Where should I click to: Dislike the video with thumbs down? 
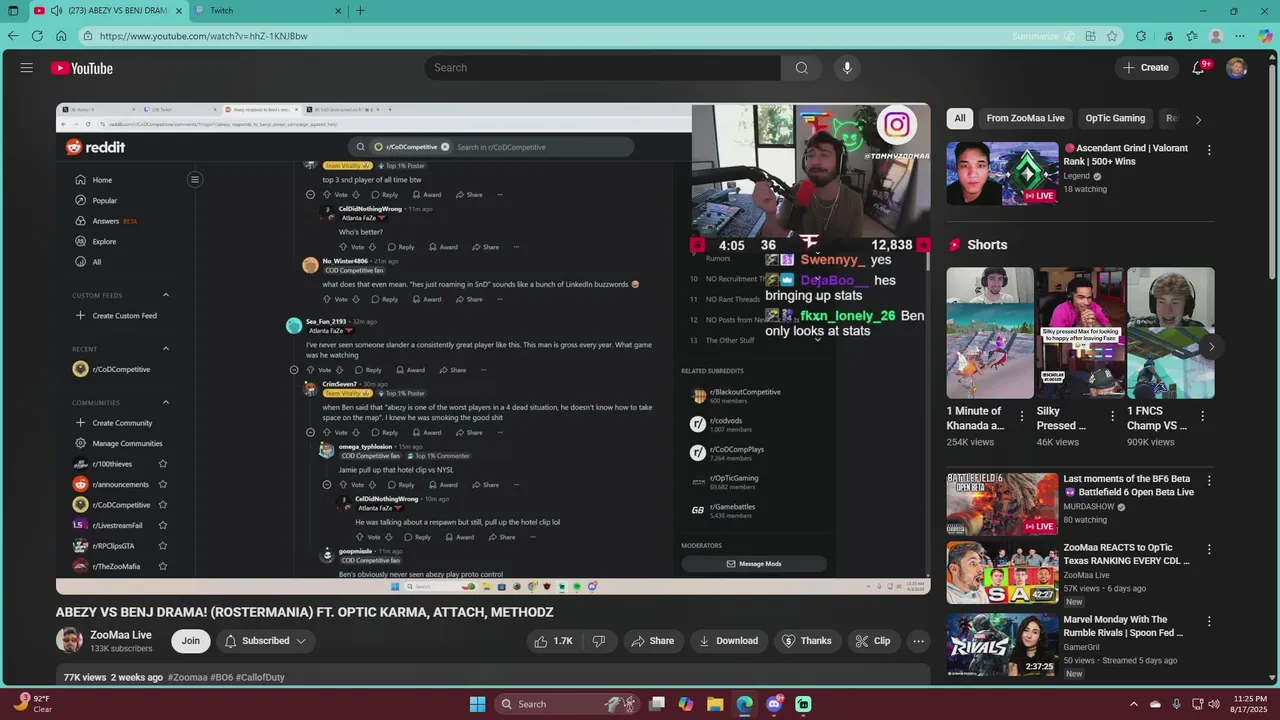click(599, 641)
